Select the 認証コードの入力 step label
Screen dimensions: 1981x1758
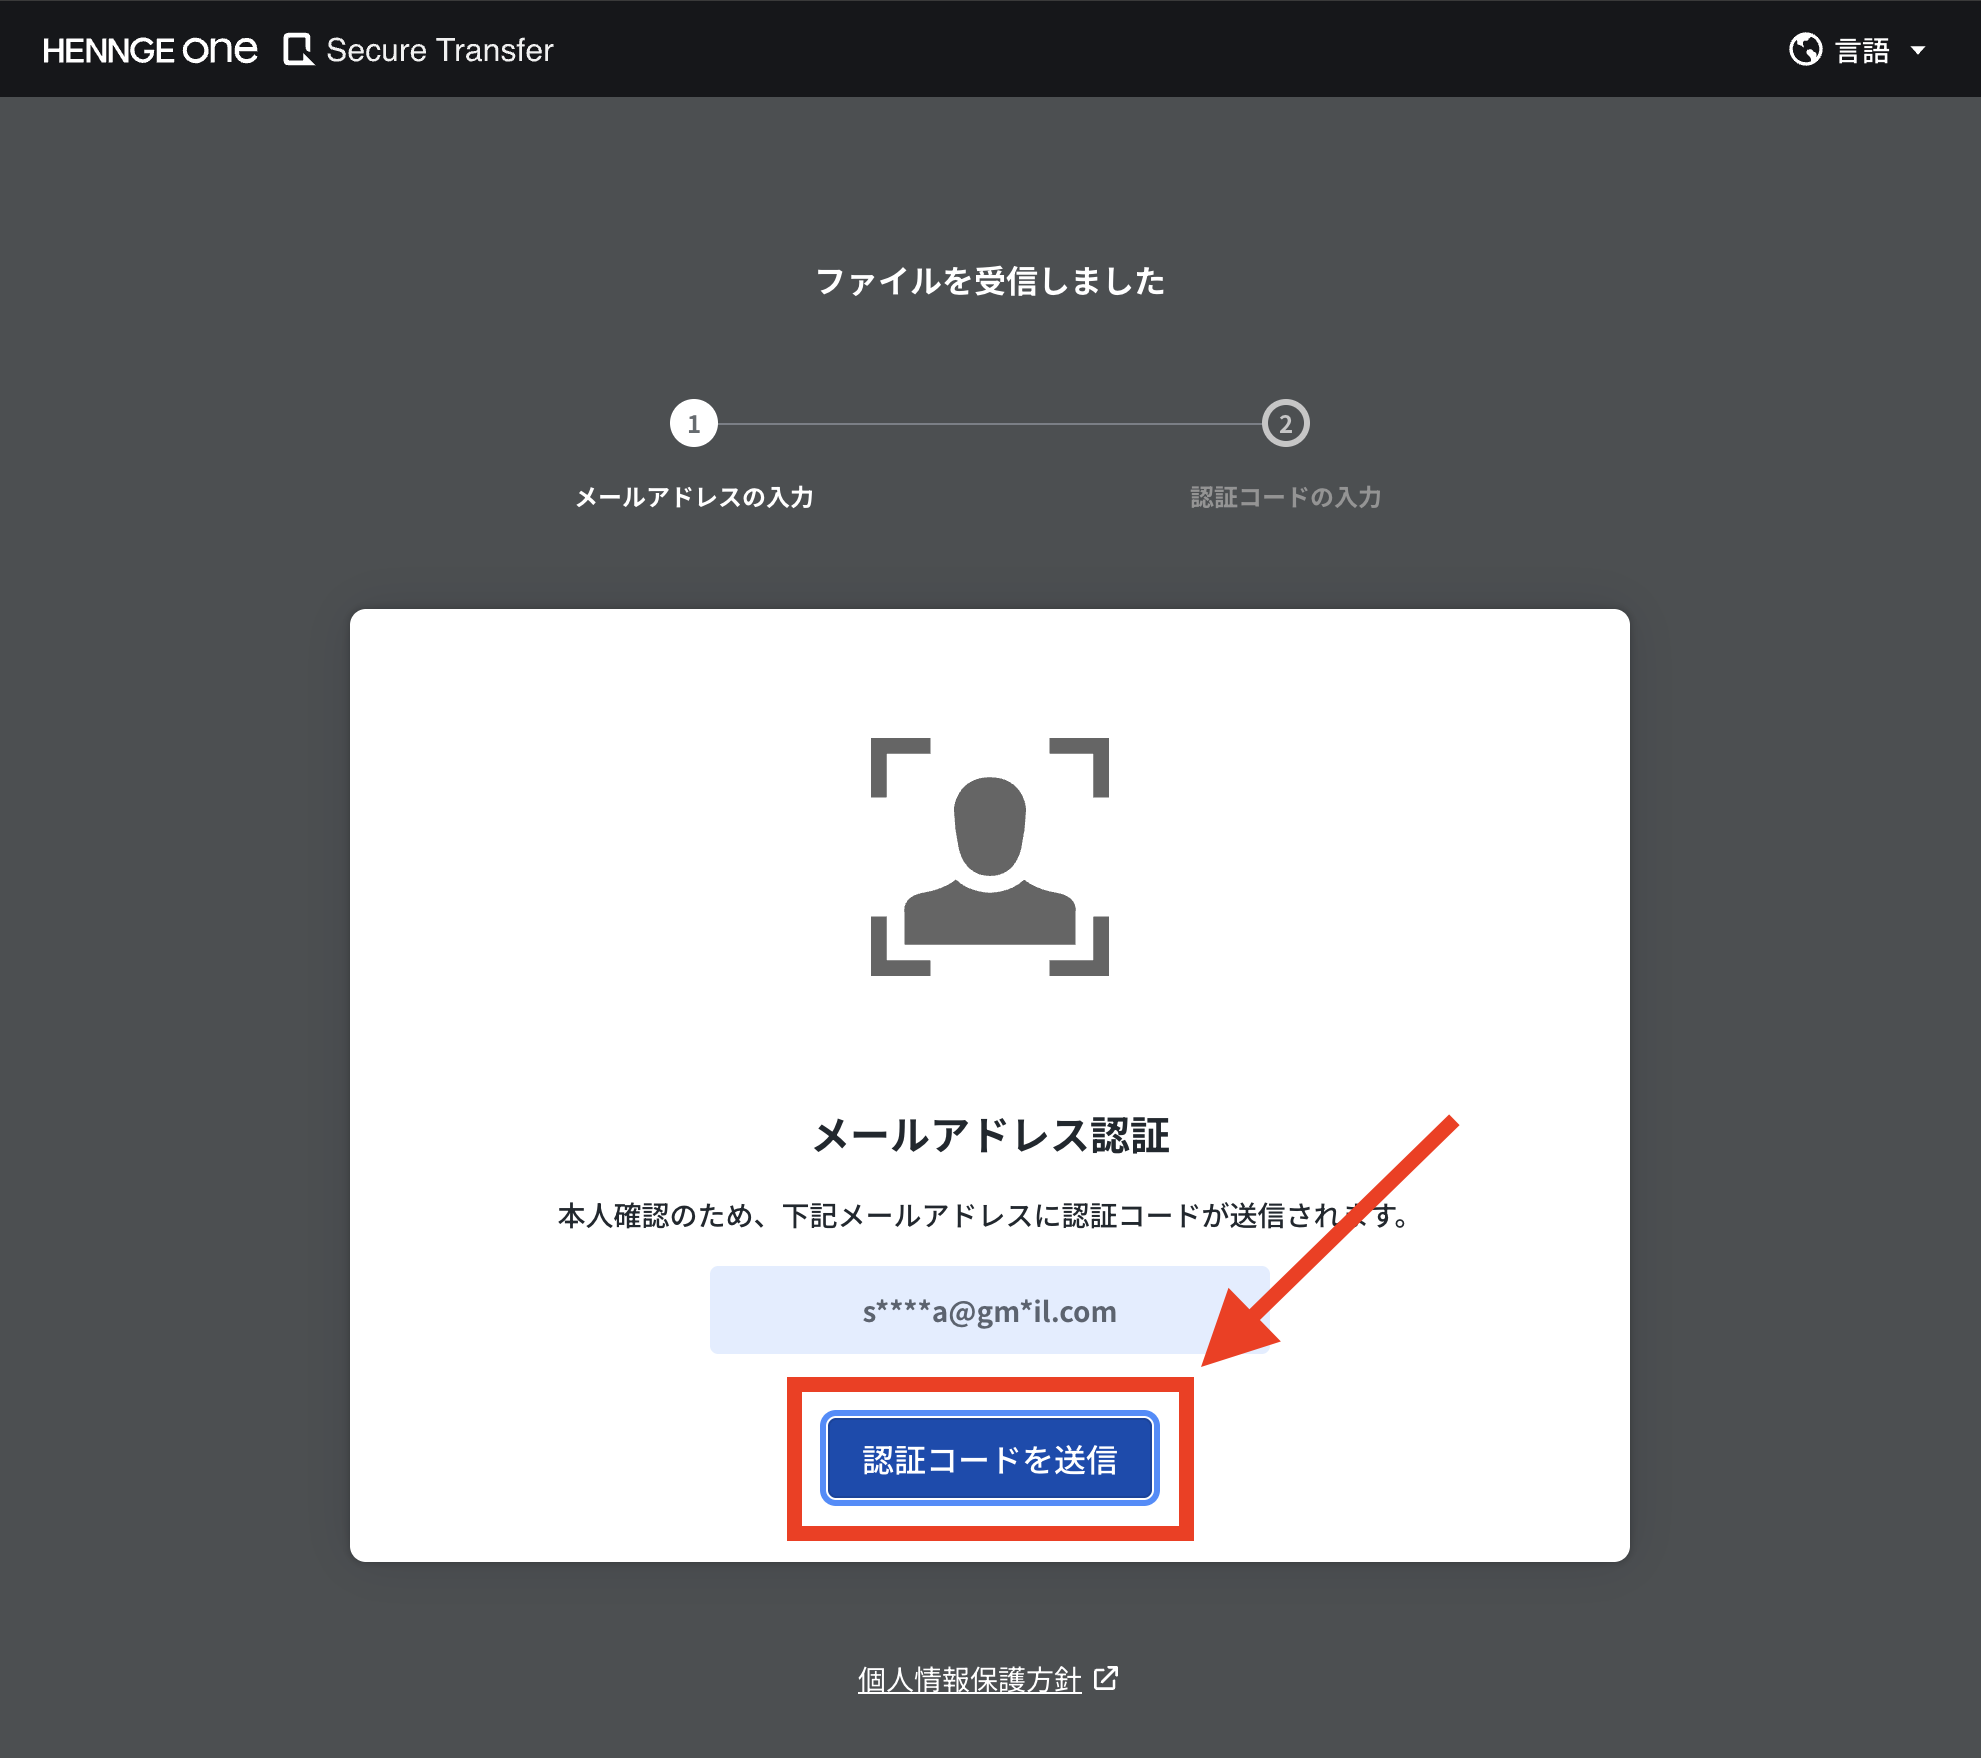pyautogui.click(x=1285, y=497)
